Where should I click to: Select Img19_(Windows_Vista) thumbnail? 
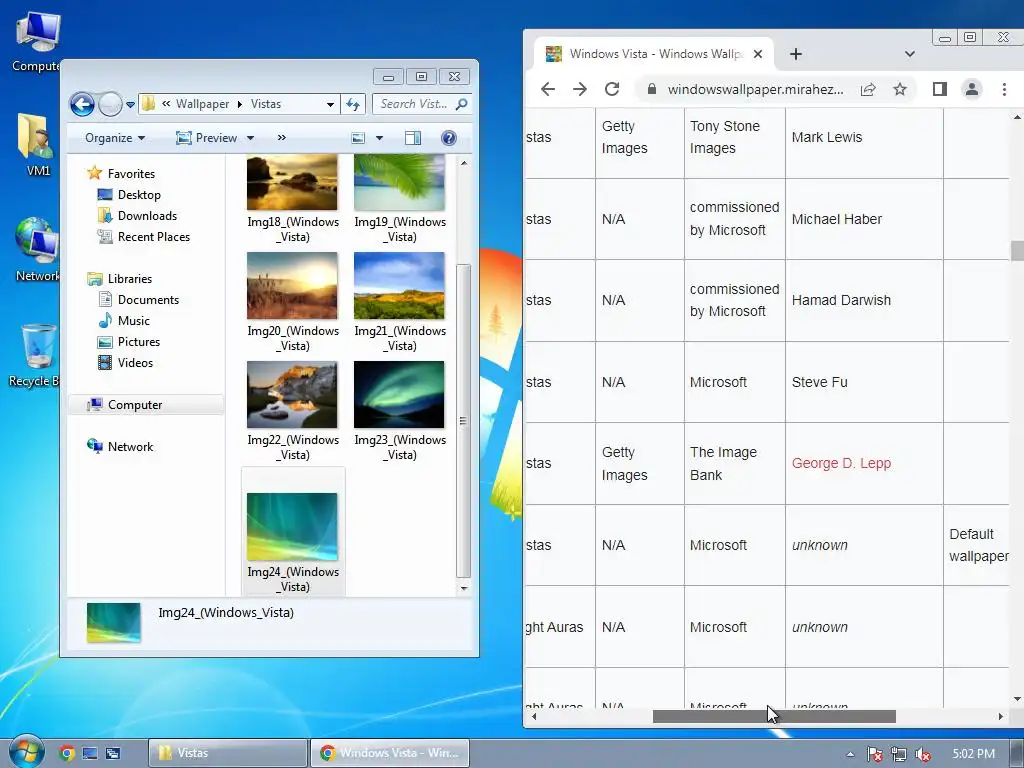point(400,183)
